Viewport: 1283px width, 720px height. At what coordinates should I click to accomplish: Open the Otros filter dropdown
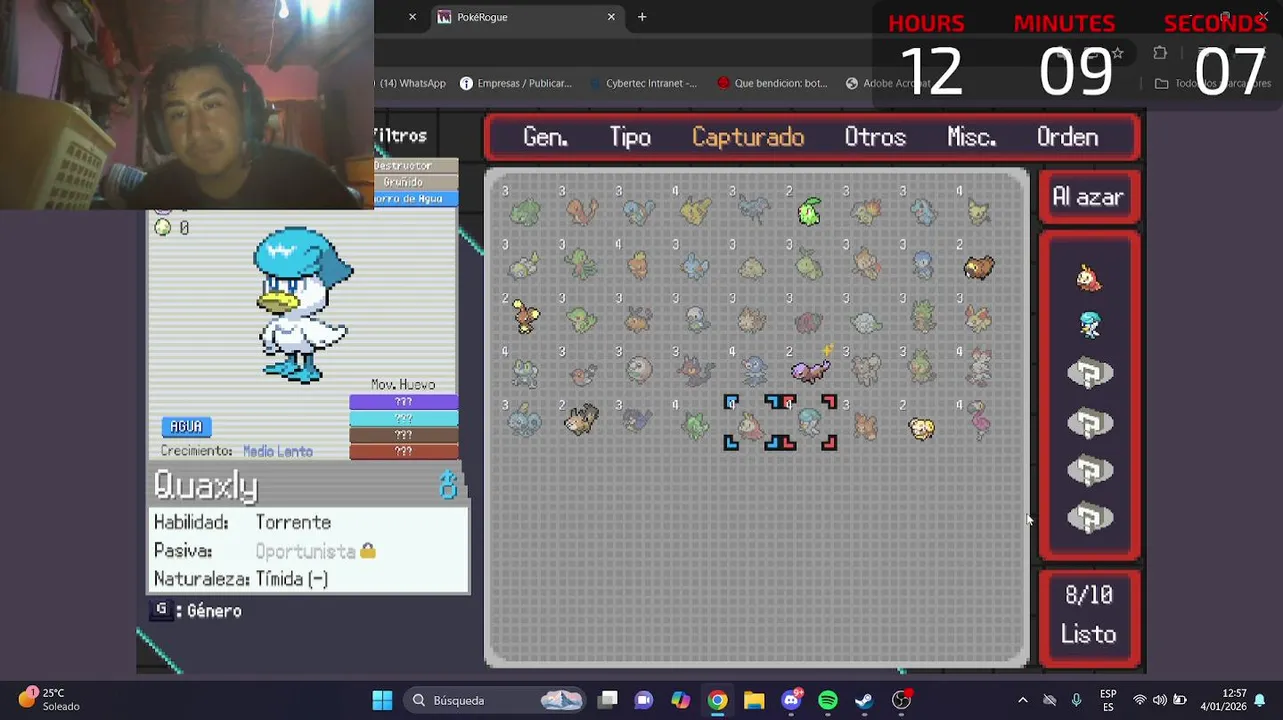pyautogui.click(x=875, y=137)
